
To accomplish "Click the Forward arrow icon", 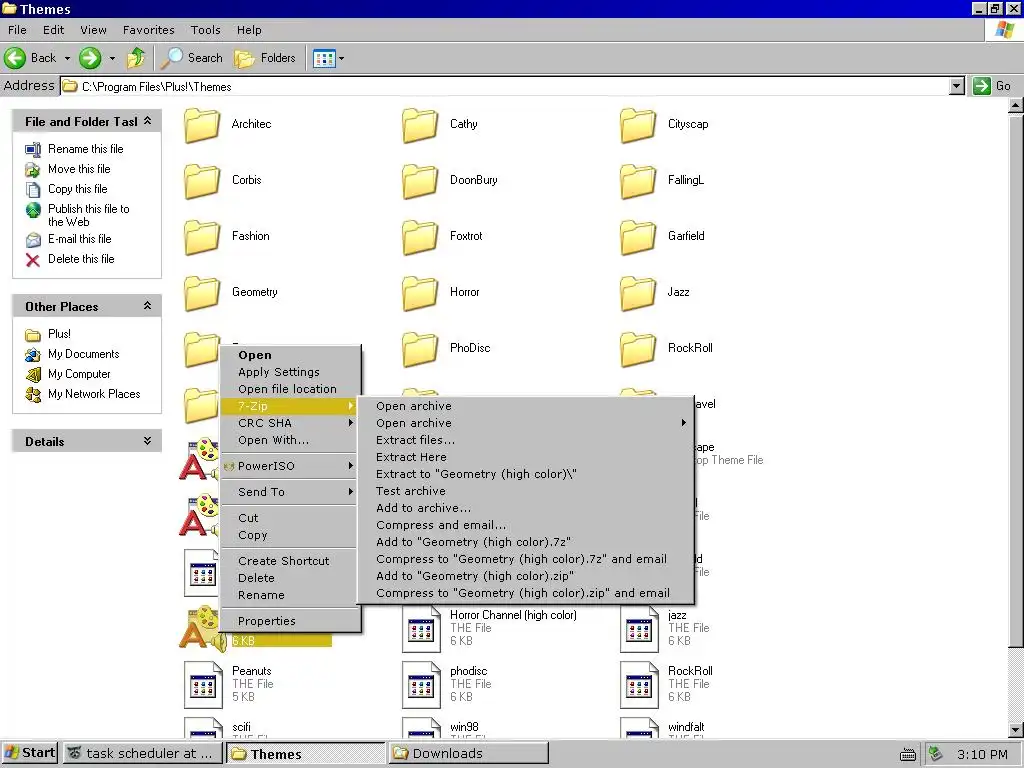I will [90, 58].
